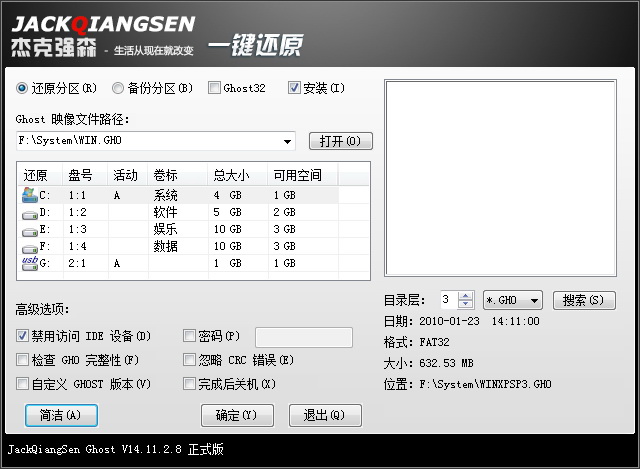The height and width of the screenshot is (469, 640).
Task: Sort by the 卷标 column header
Action: [178, 176]
